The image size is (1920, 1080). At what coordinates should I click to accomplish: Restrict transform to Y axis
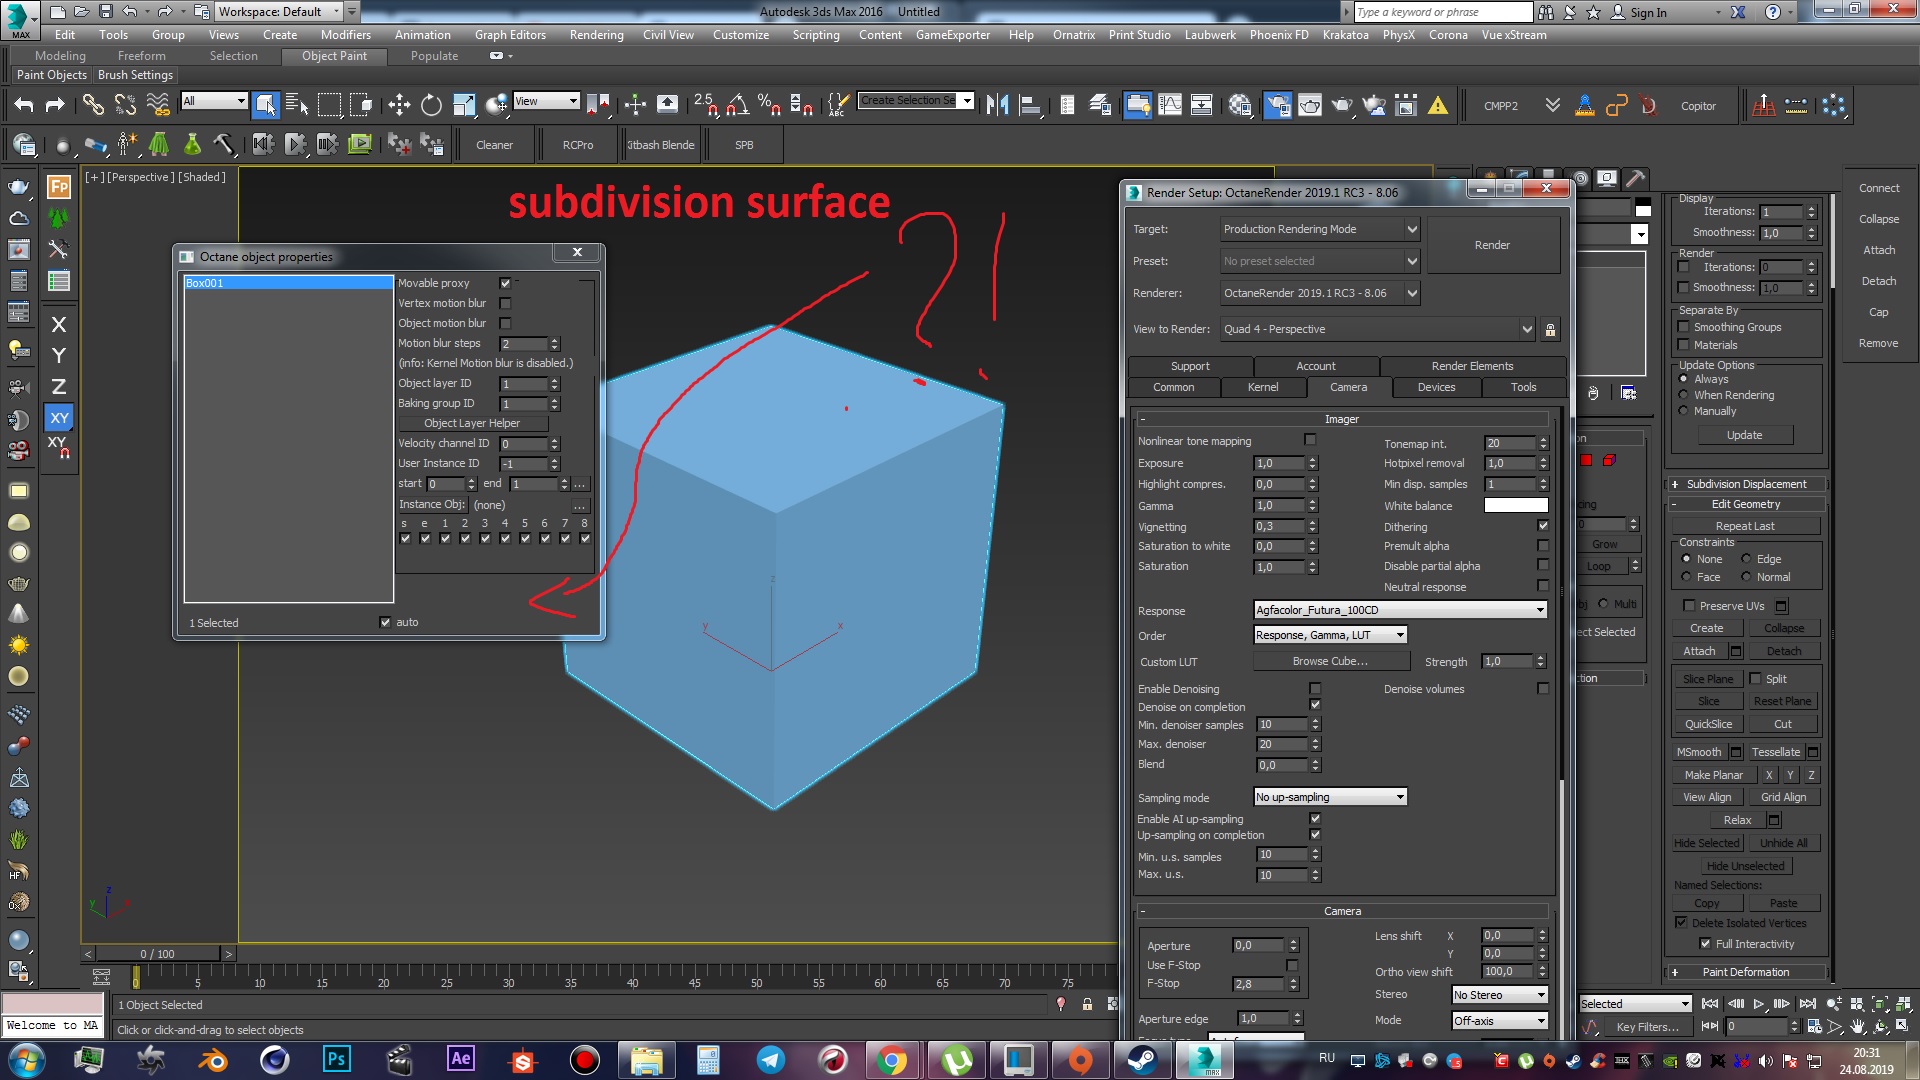(59, 355)
